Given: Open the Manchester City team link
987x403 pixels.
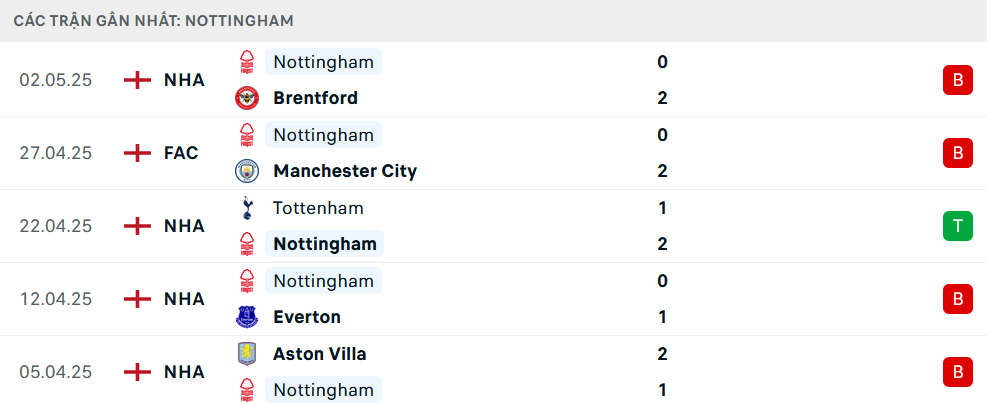Looking at the screenshot, I should (x=345, y=171).
